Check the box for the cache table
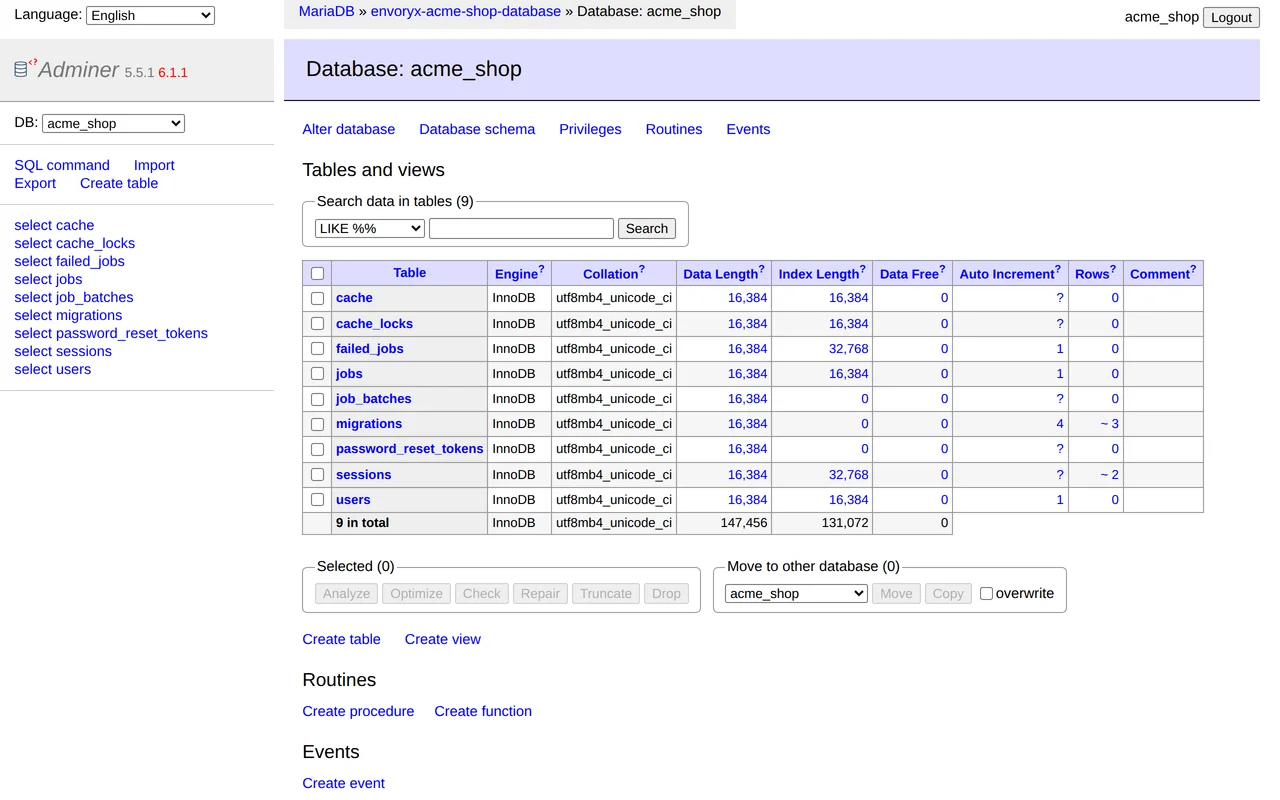The width and height of the screenshot is (1280, 800). click(317, 298)
